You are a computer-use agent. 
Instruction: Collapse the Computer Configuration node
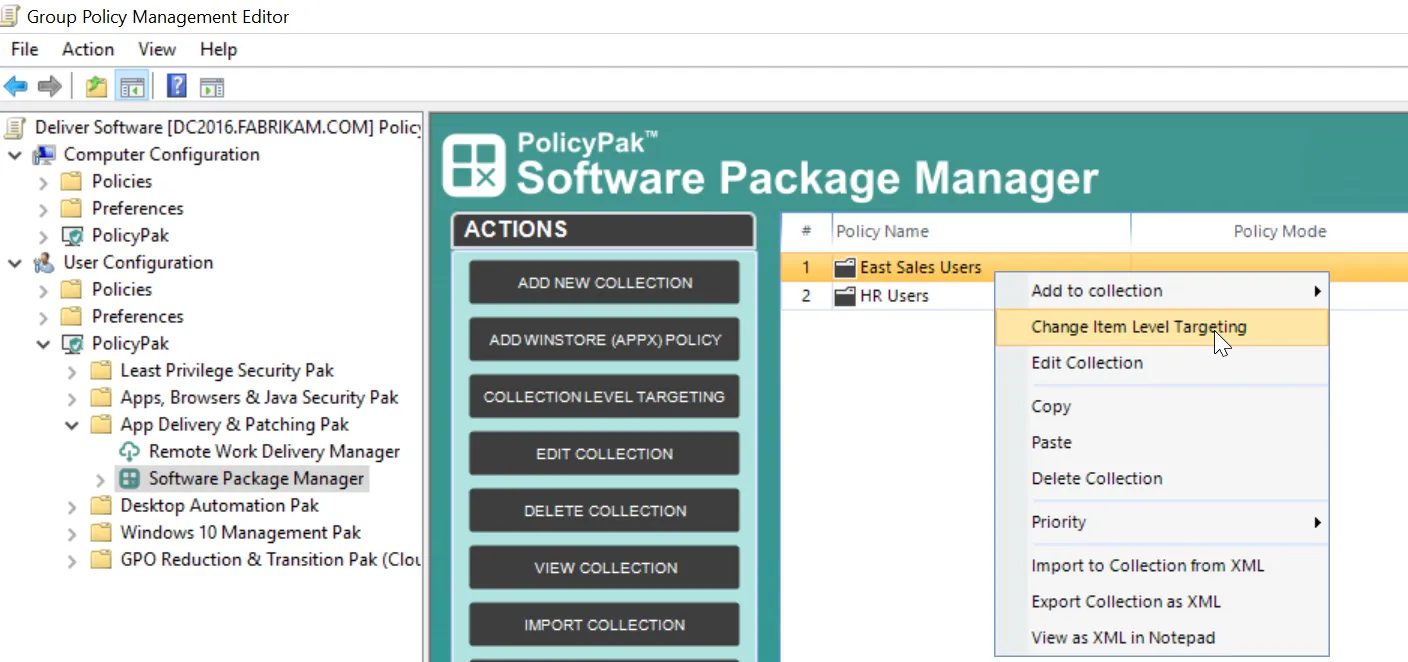click(x=15, y=155)
